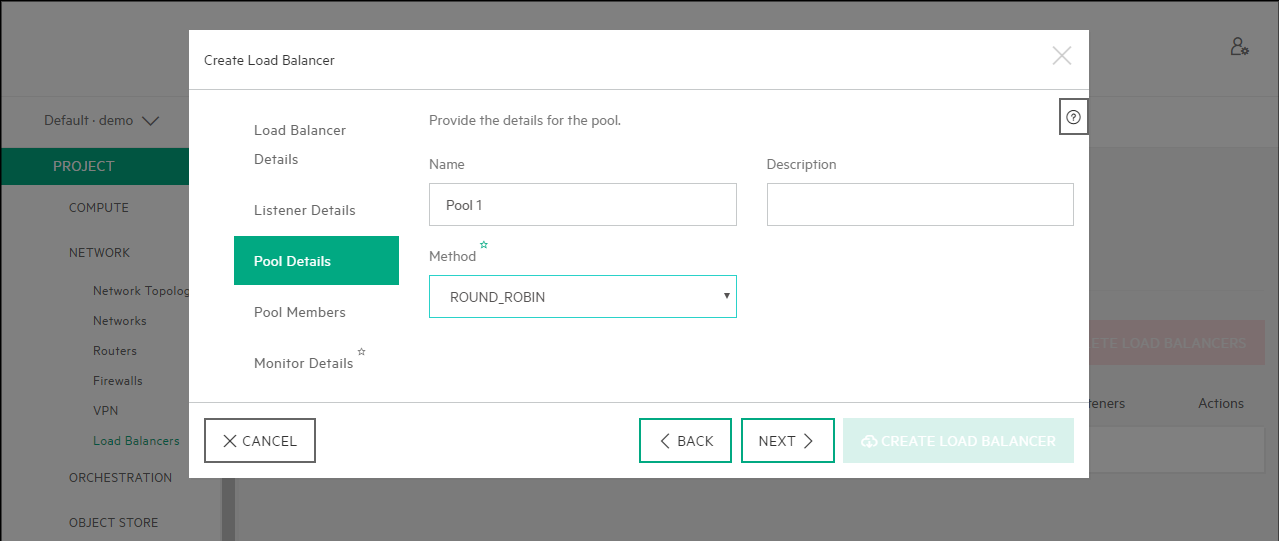Image resolution: width=1279 pixels, height=541 pixels.
Task: Open Routers in the Network menu
Action: point(114,351)
